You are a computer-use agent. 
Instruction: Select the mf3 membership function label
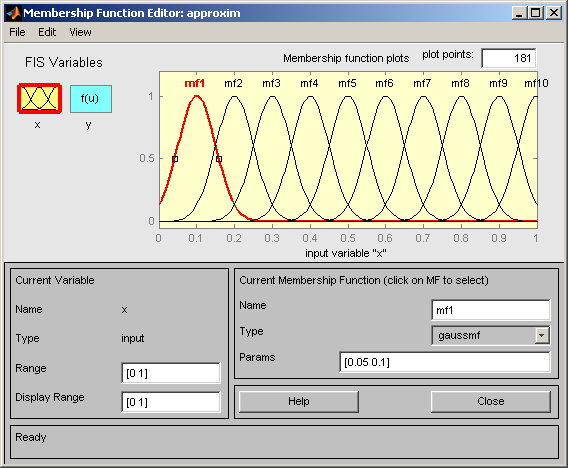tap(271, 83)
